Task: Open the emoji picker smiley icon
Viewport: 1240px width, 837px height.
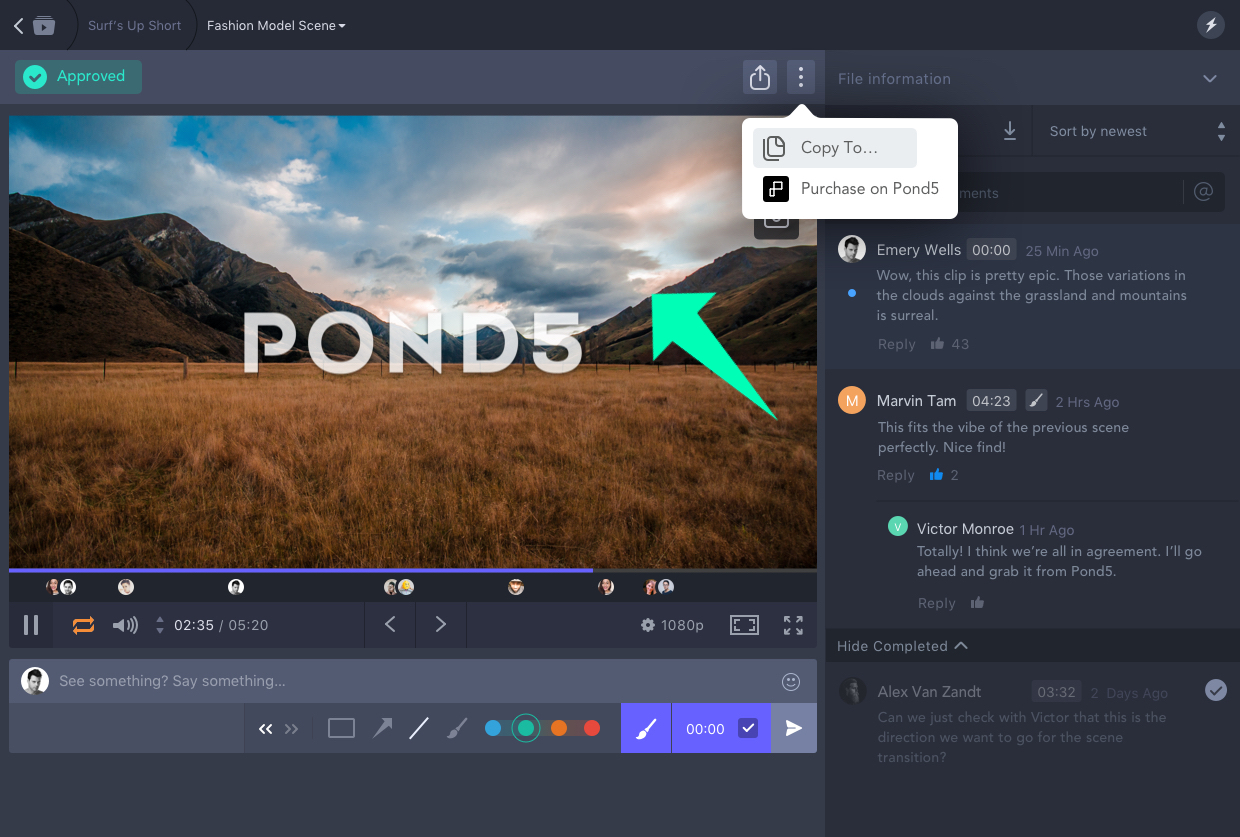Action: pyautogui.click(x=791, y=681)
